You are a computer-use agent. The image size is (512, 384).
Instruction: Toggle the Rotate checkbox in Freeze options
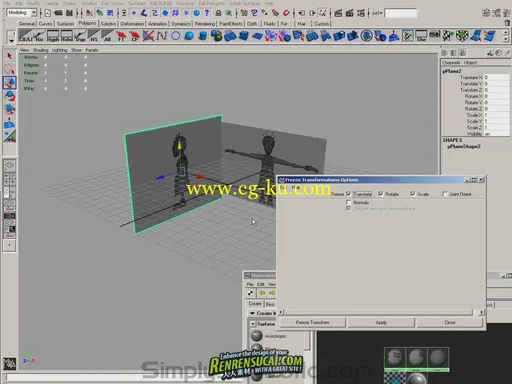tap(380, 194)
